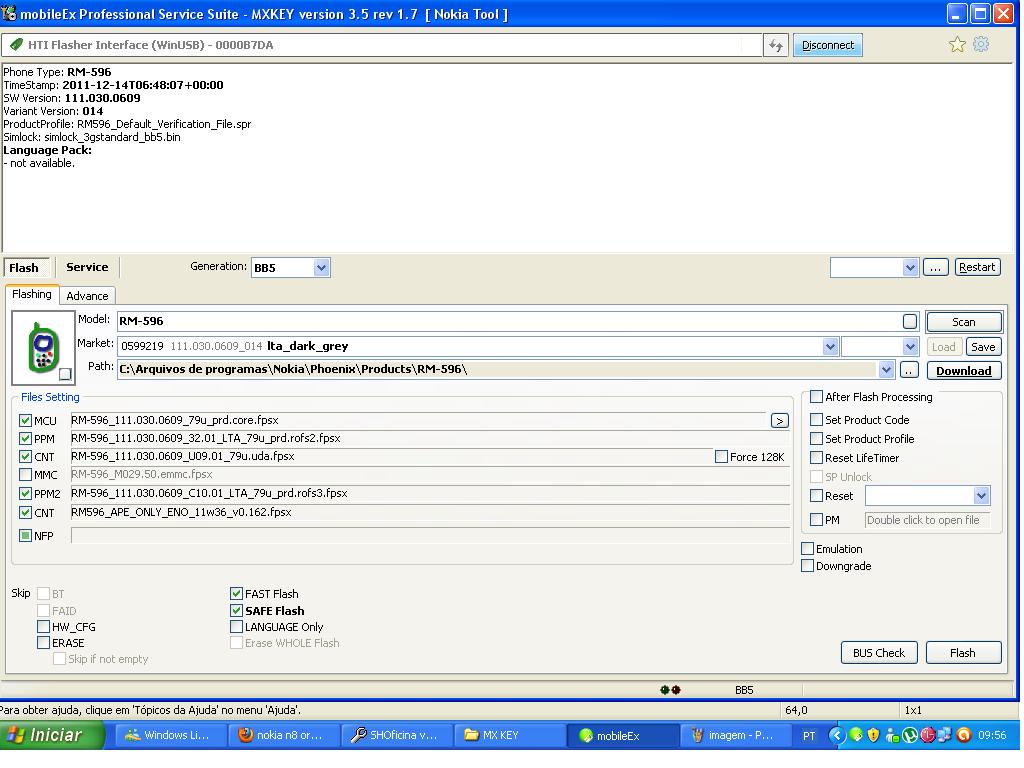Disable FAST Flash checkbox
The height and width of the screenshot is (768, 1024).
click(236, 594)
